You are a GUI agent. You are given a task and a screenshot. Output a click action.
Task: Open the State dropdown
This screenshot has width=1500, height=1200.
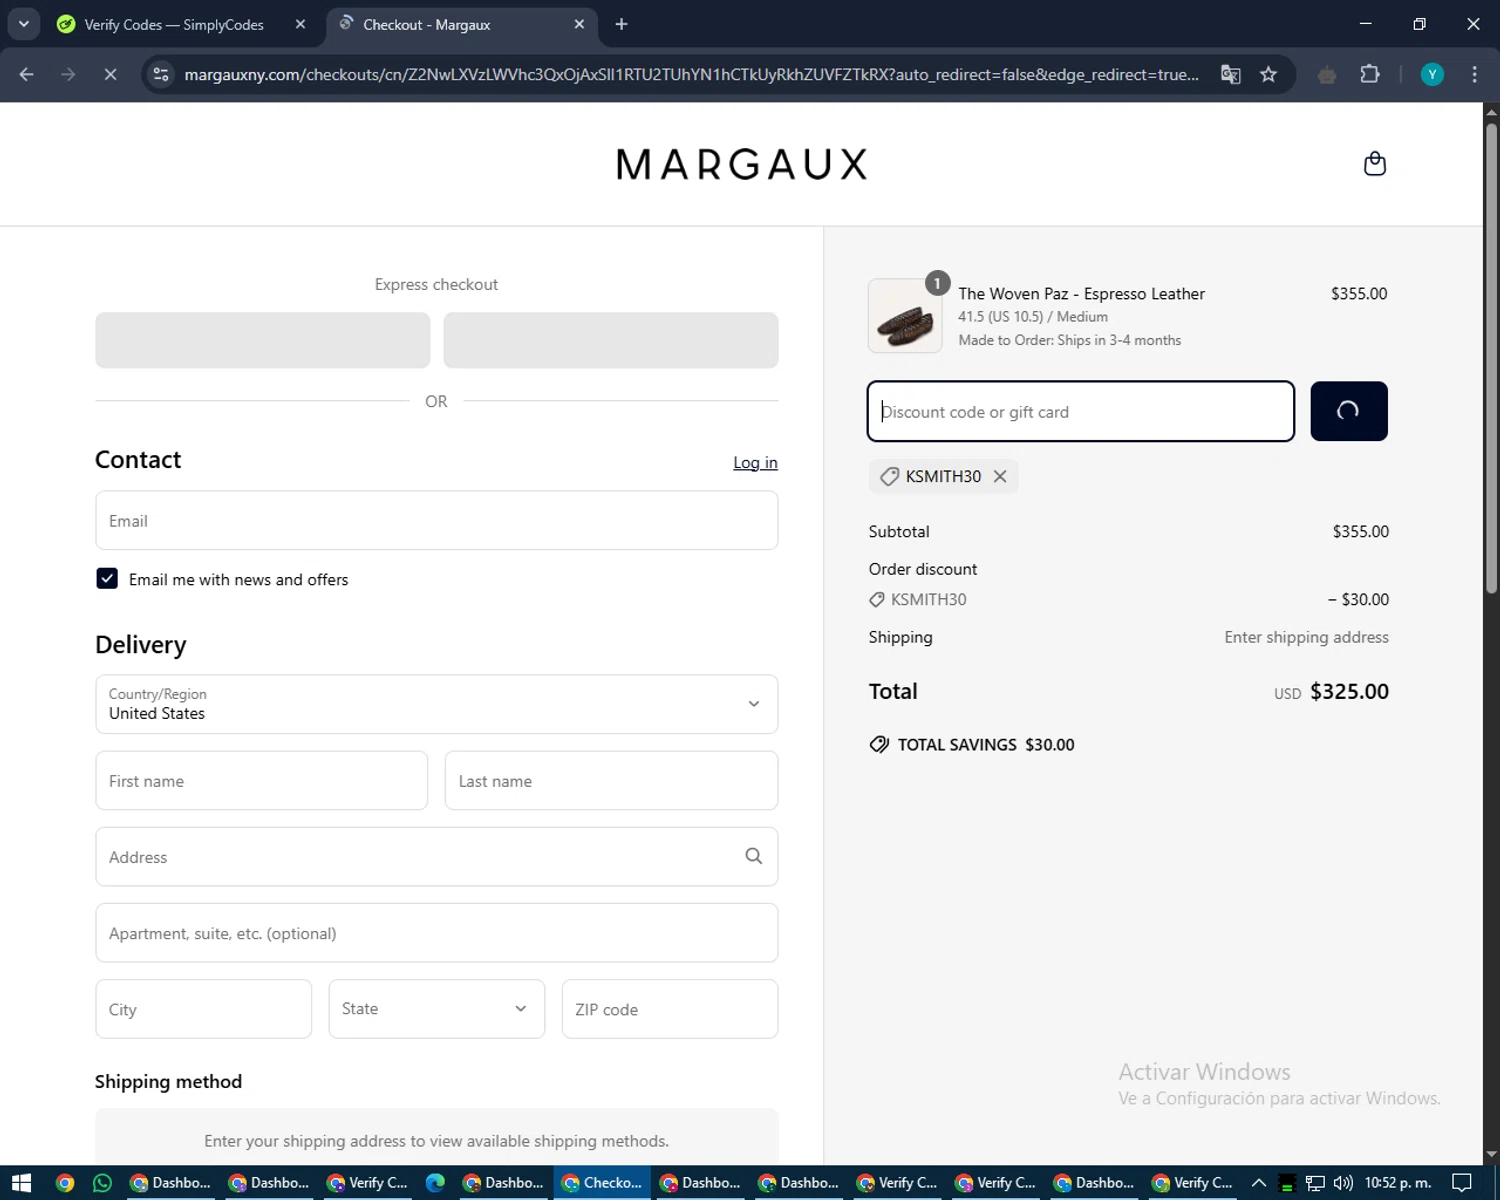coord(436,1009)
